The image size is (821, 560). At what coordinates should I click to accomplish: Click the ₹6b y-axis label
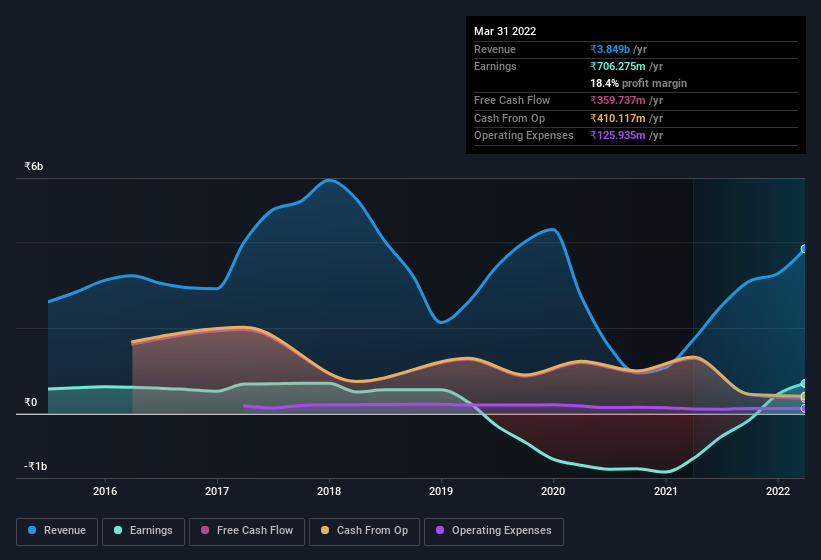34,166
